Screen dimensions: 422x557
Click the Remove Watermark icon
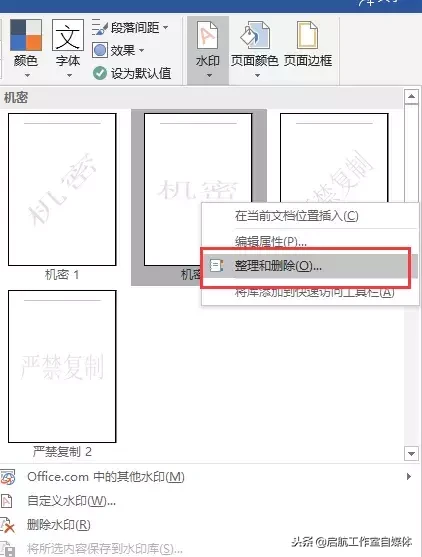pyautogui.click(x=7, y=525)
